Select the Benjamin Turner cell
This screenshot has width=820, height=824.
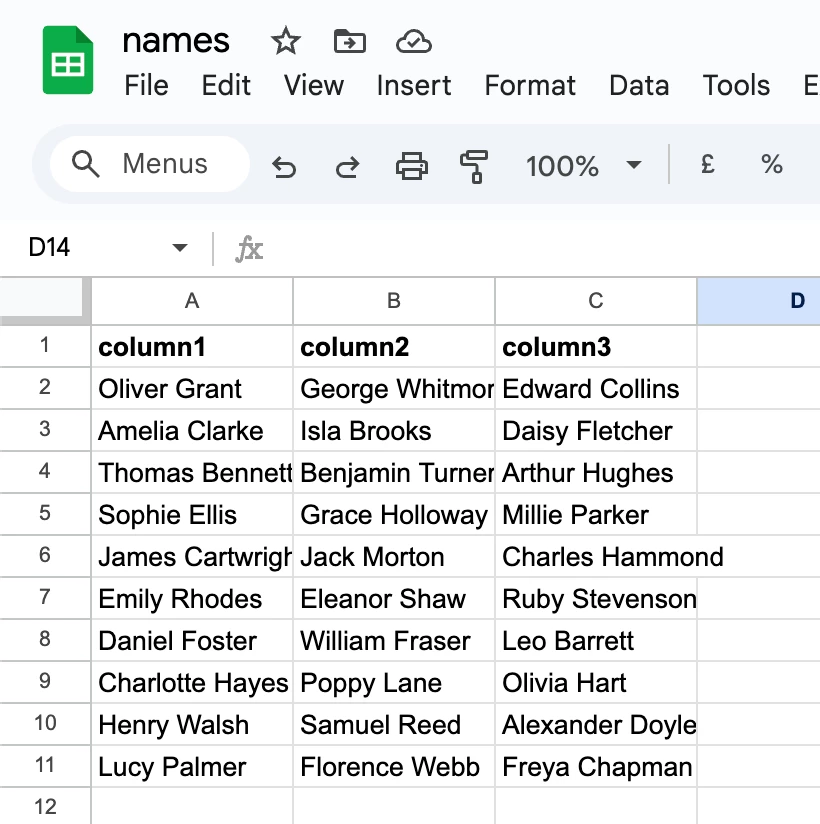click(394, 472)
